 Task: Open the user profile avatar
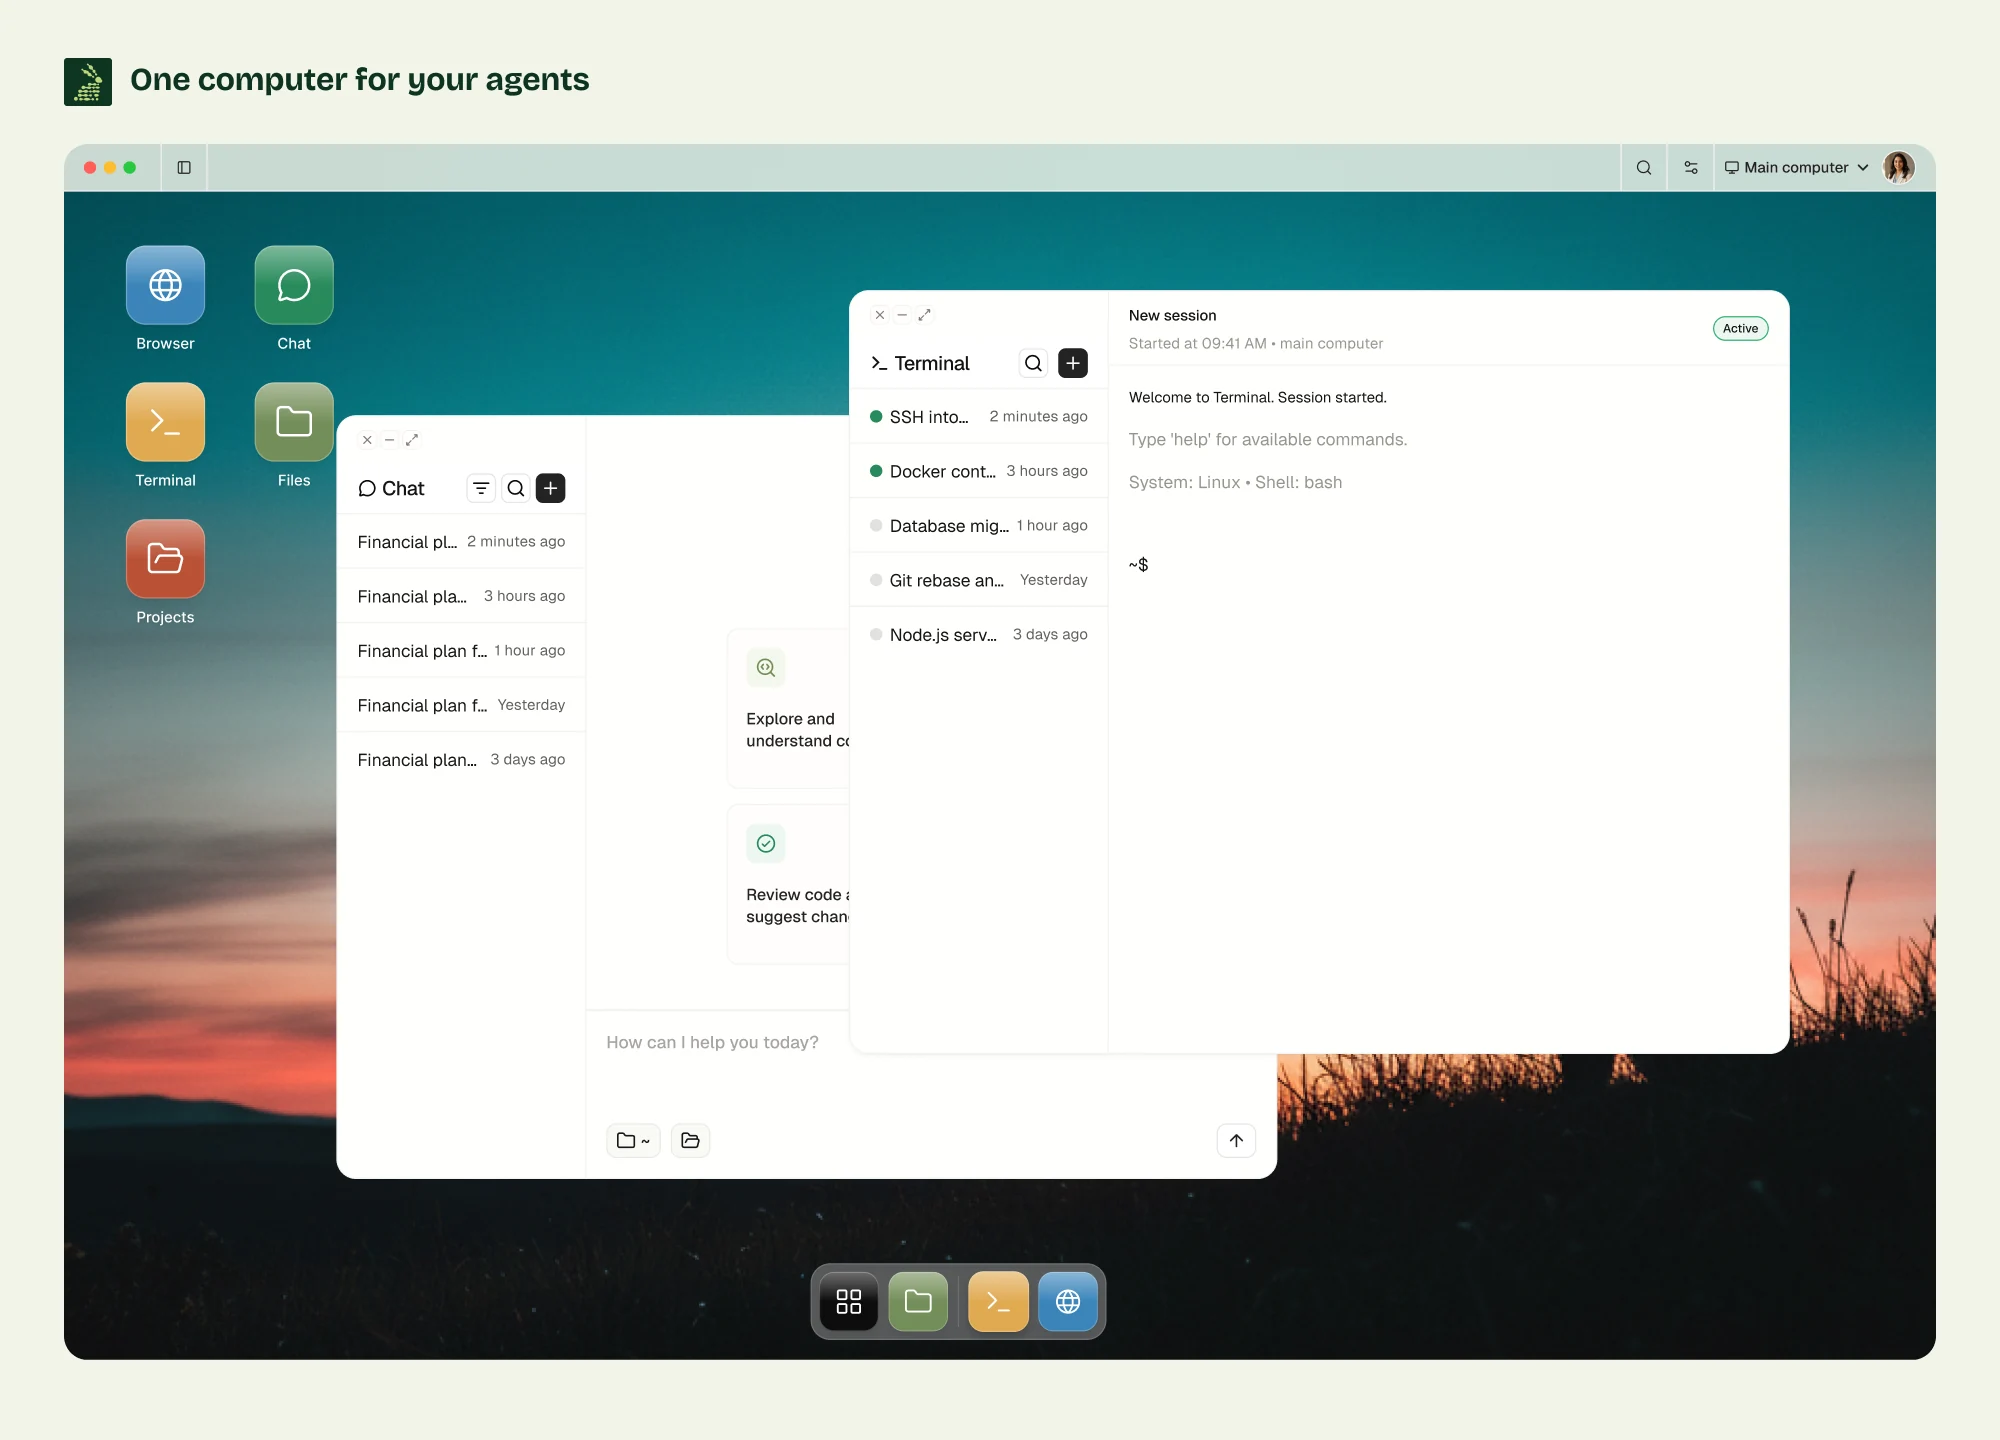tap(1899, 168)
